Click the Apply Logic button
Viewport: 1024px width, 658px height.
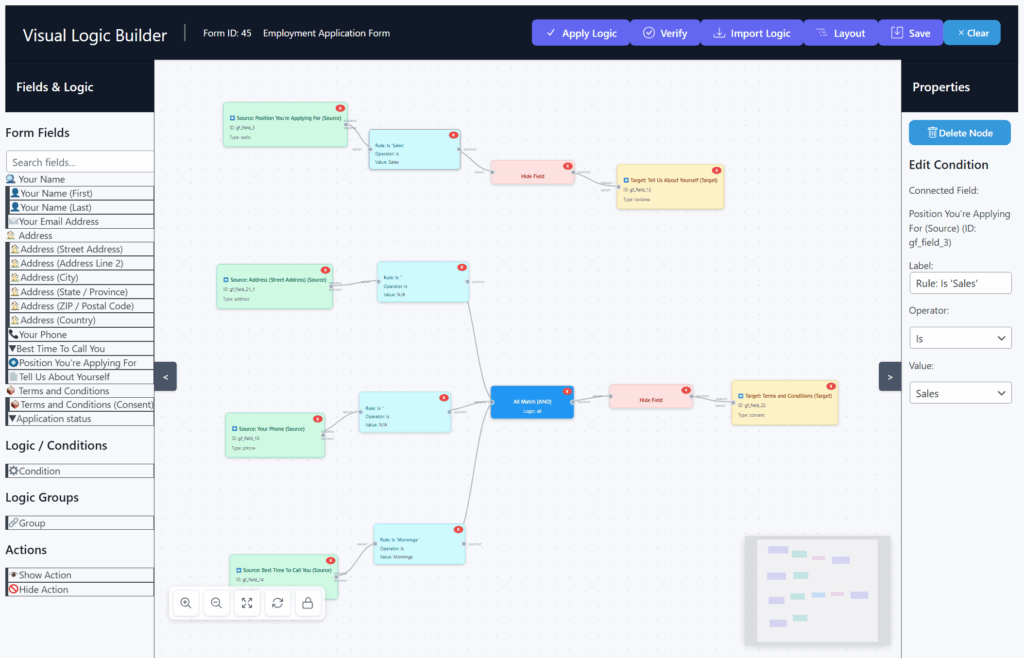[581, 33]
